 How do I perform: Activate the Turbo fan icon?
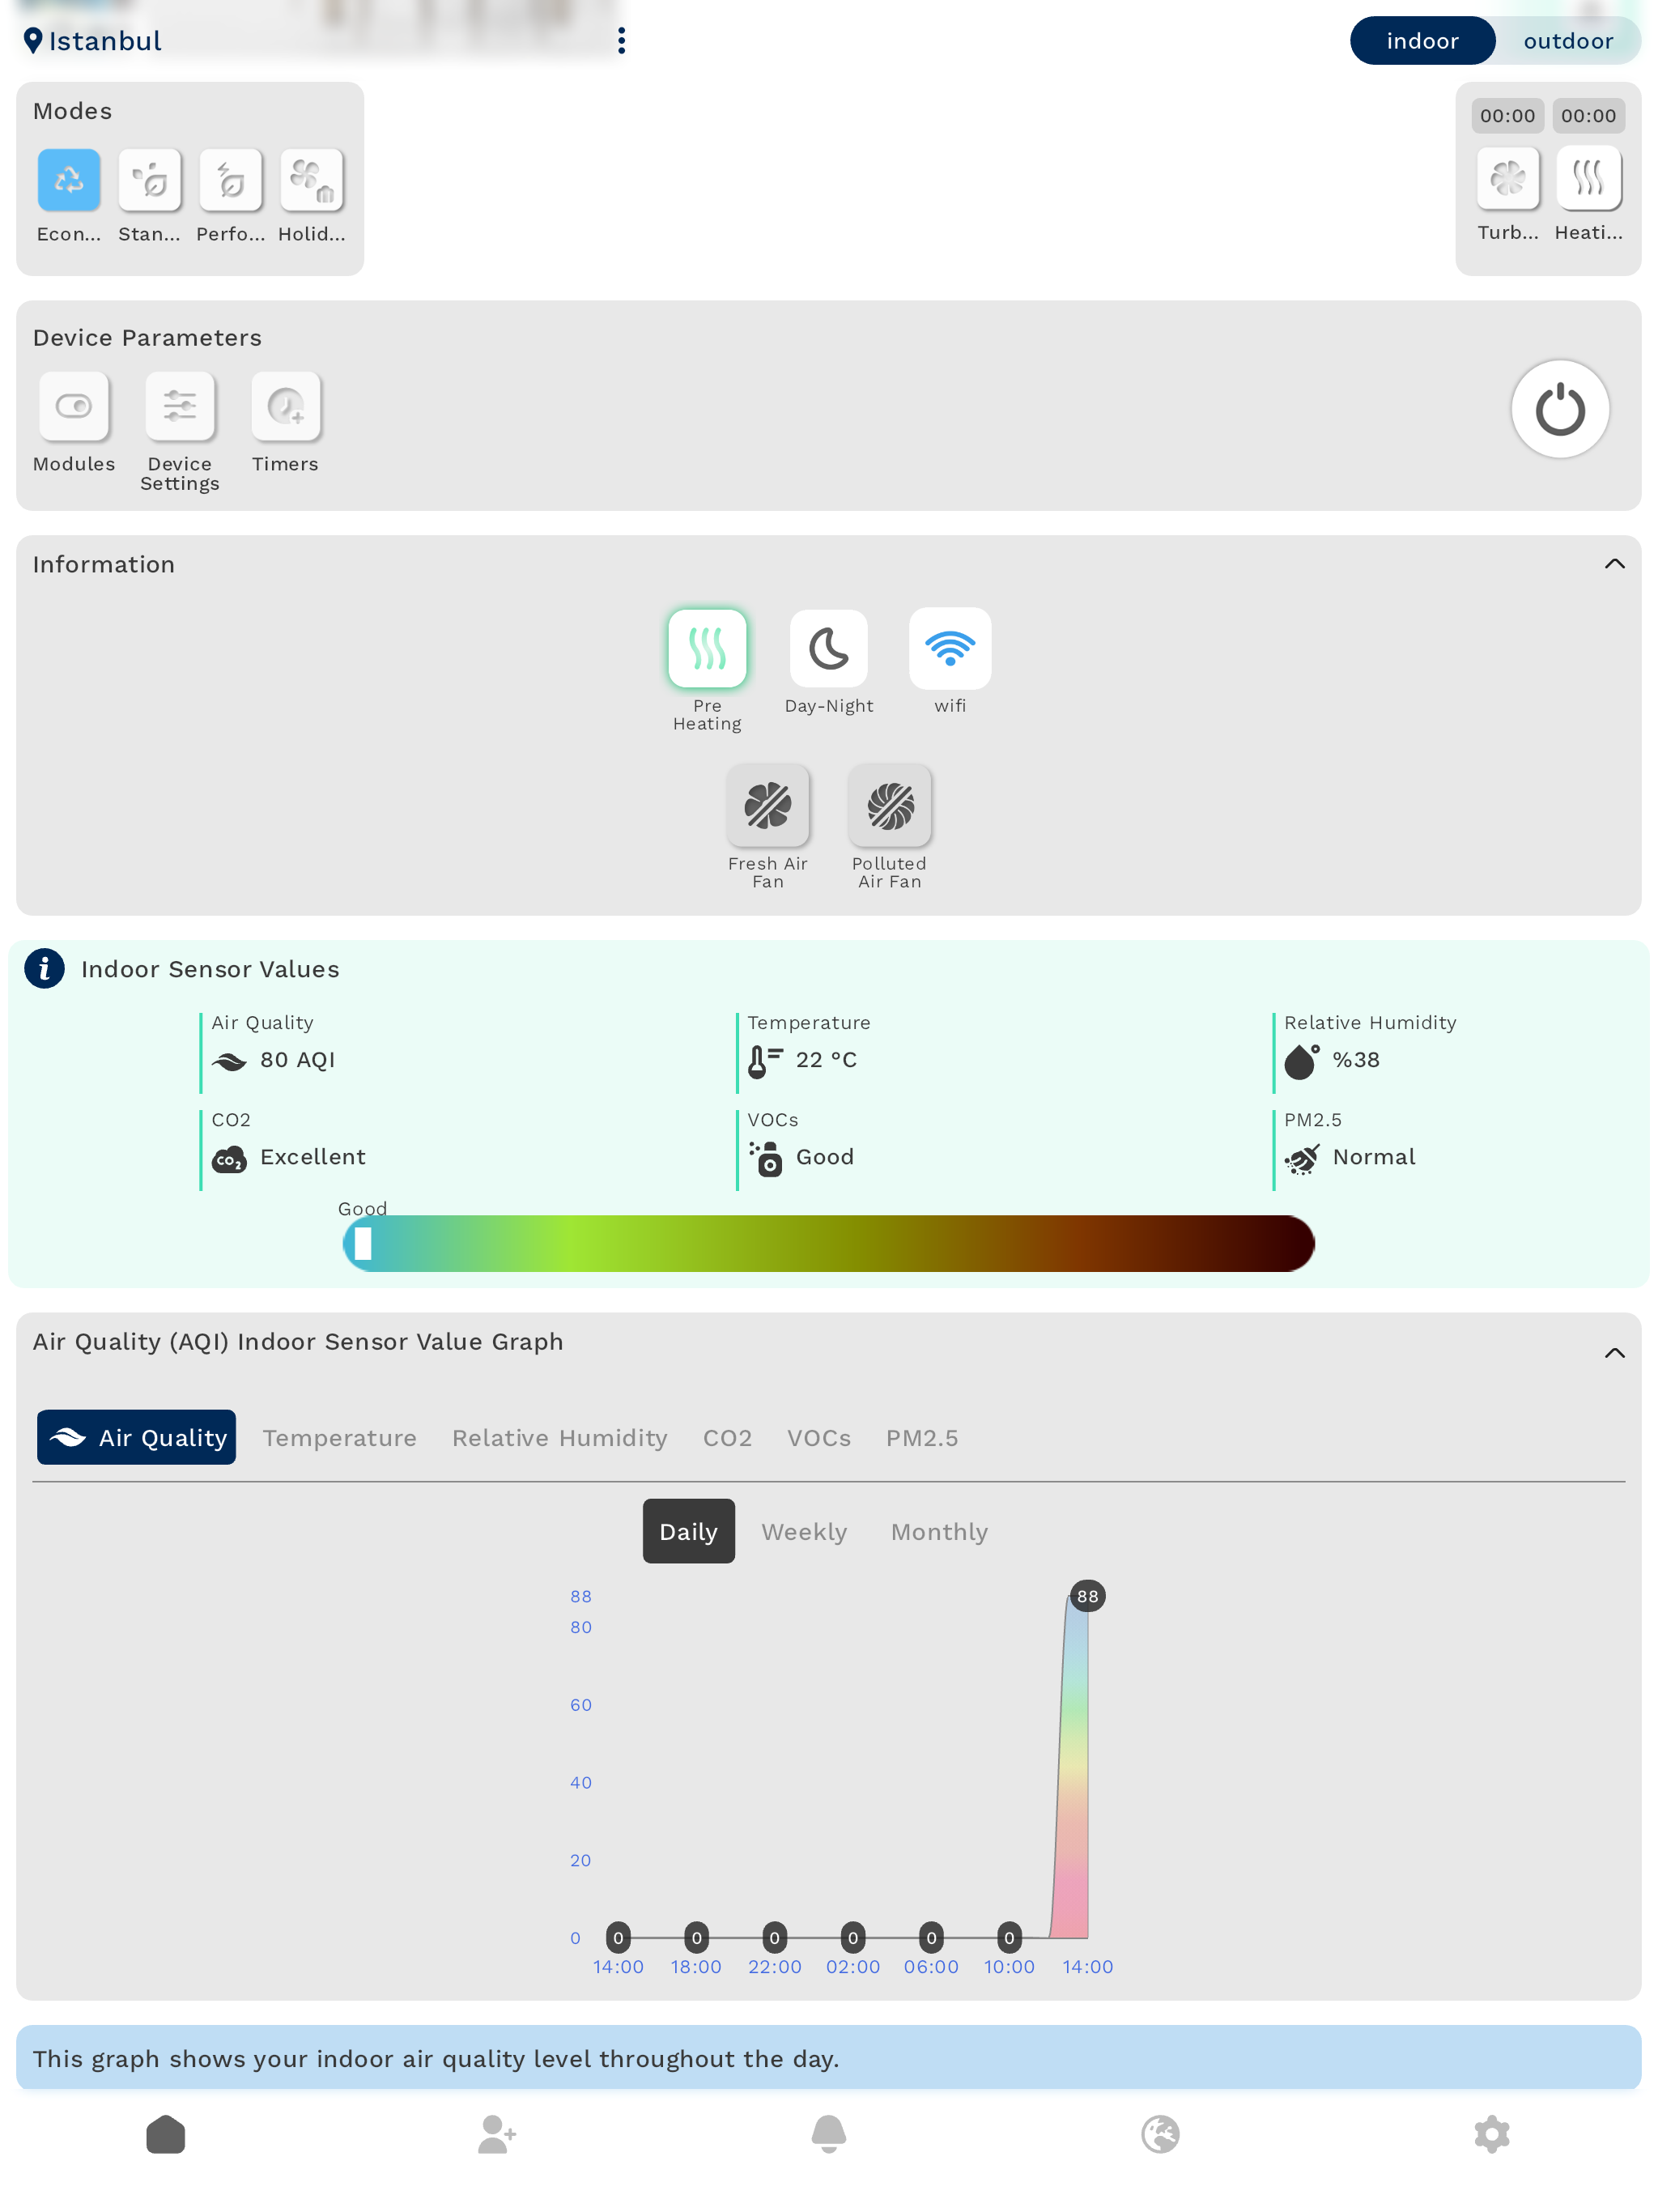tap(1508, 178)
